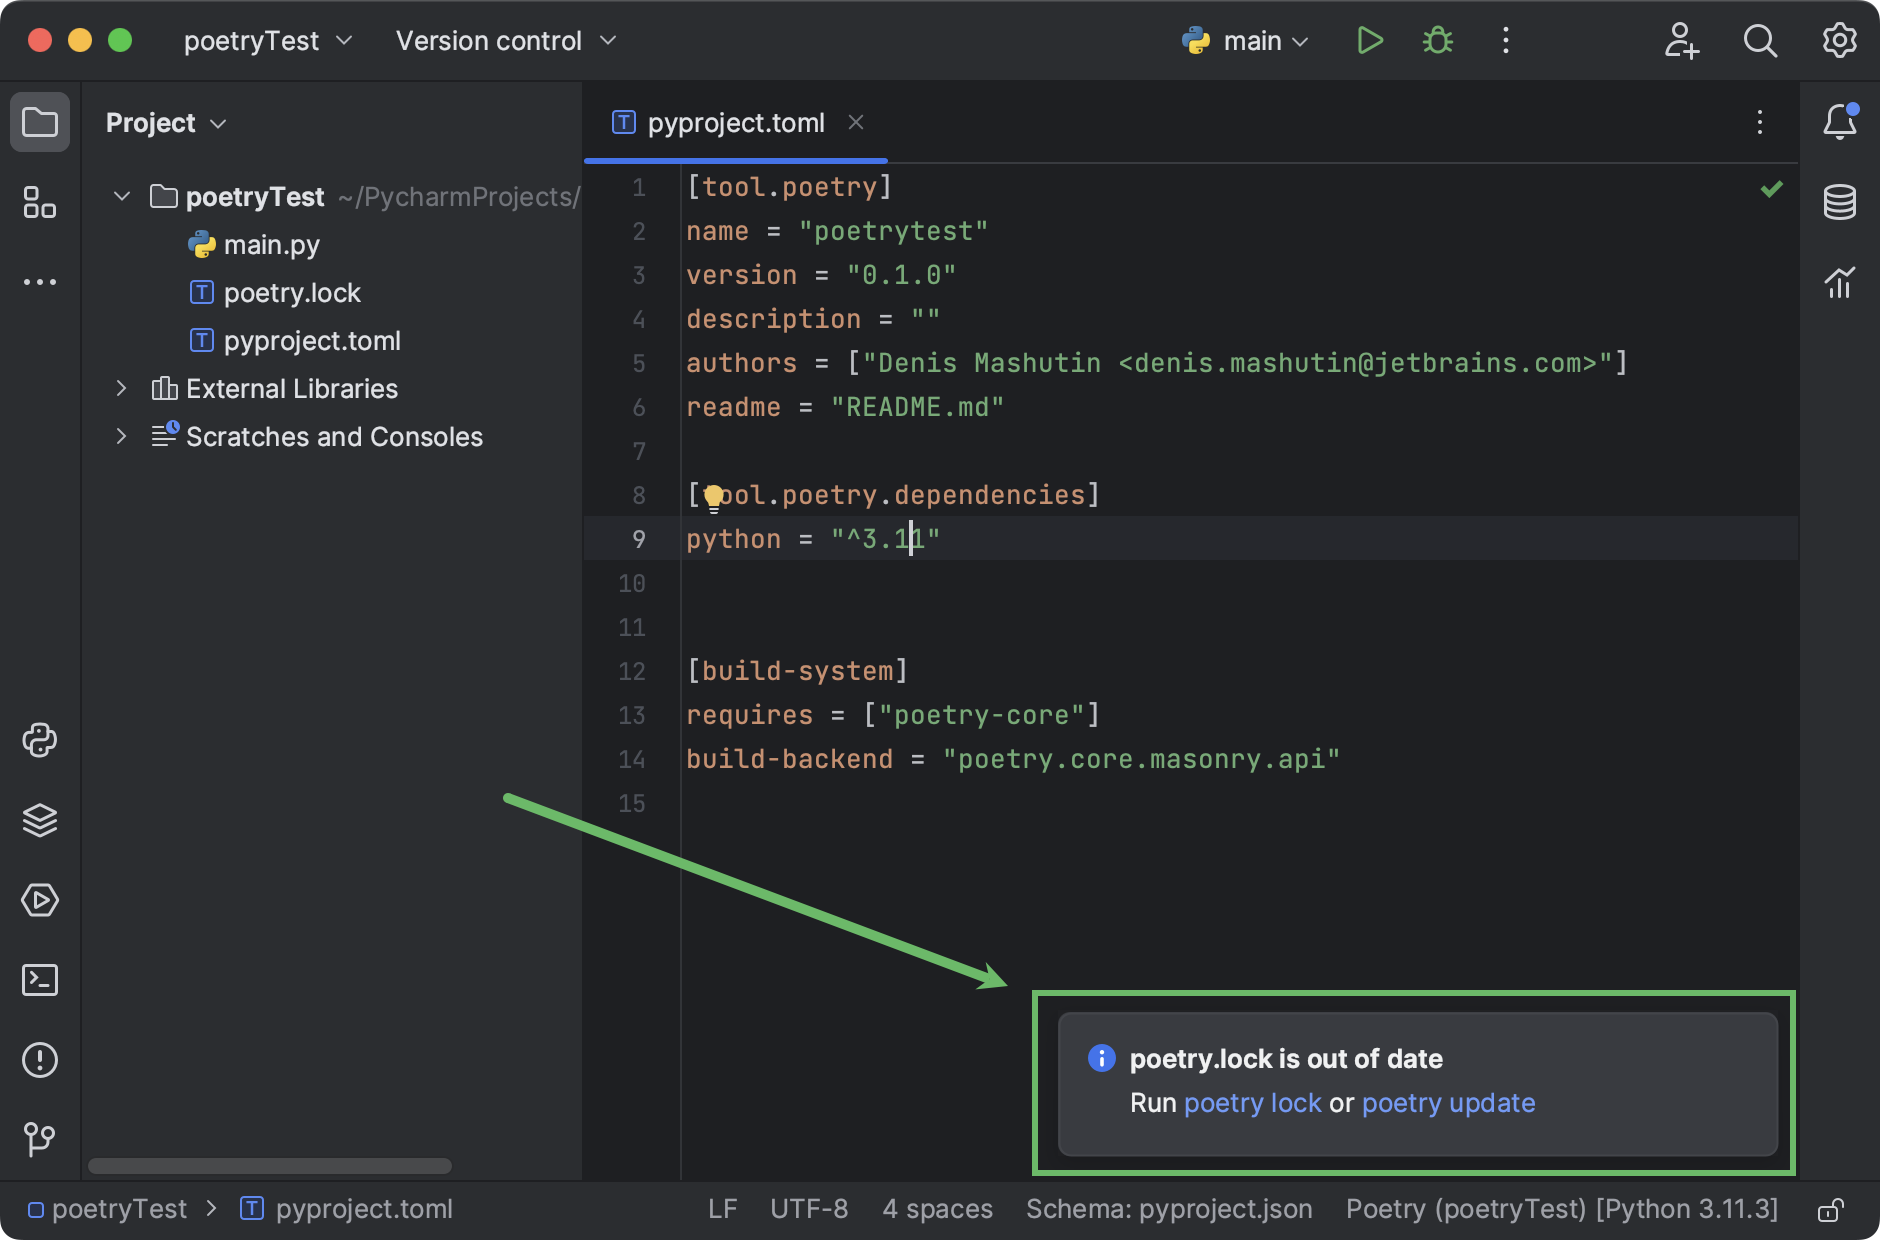Expand the External Libraries node
Image resolution: width=1880 pixels, height=1240 pixels.
[121, 388]
